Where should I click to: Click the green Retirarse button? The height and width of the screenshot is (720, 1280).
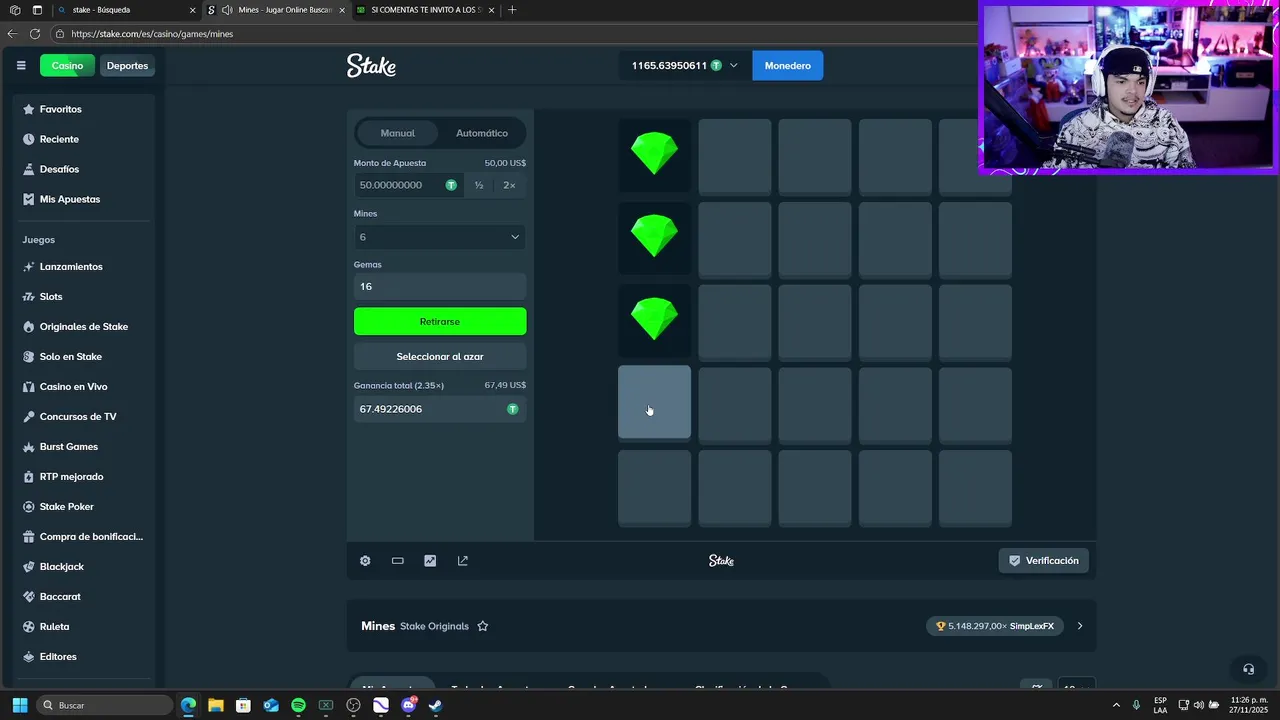(x=440, y=321)
